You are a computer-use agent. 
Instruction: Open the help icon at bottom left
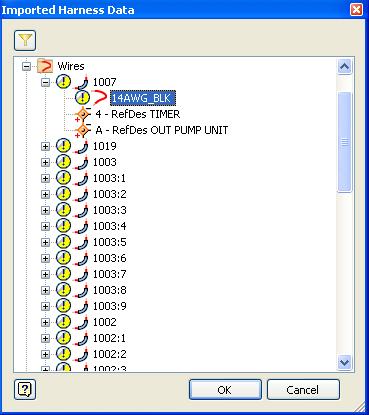pos(25,389)
